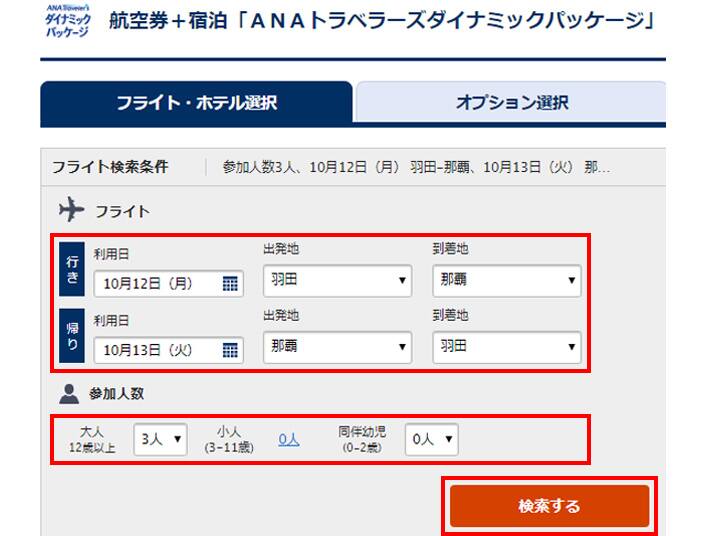The image size is (706, 536).
Task: Expand the outbound 出発地 dropdown showing 羽田
Action: [337, 281]
